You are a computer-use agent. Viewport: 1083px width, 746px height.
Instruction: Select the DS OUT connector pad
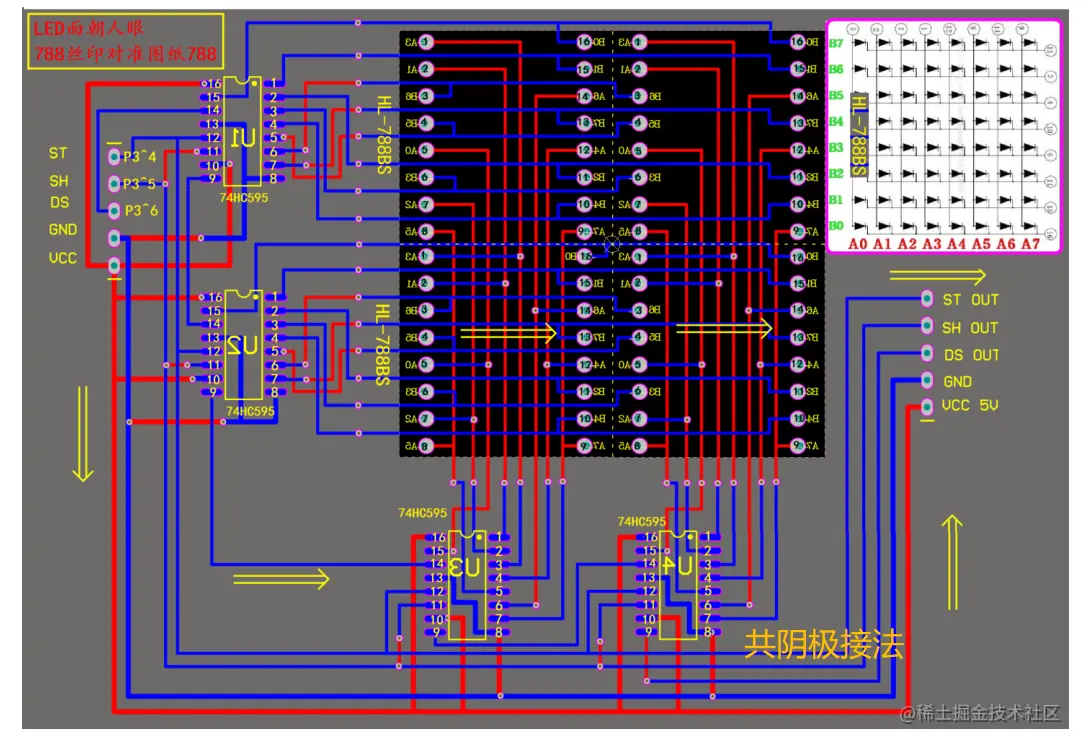(927, 353)
